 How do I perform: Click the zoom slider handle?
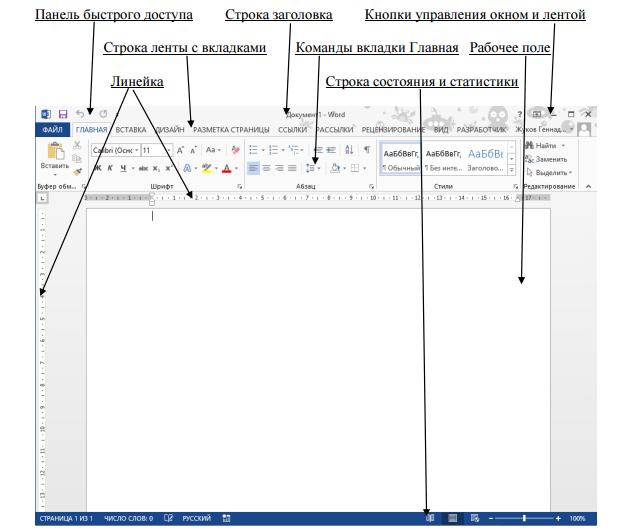point(524,518)
